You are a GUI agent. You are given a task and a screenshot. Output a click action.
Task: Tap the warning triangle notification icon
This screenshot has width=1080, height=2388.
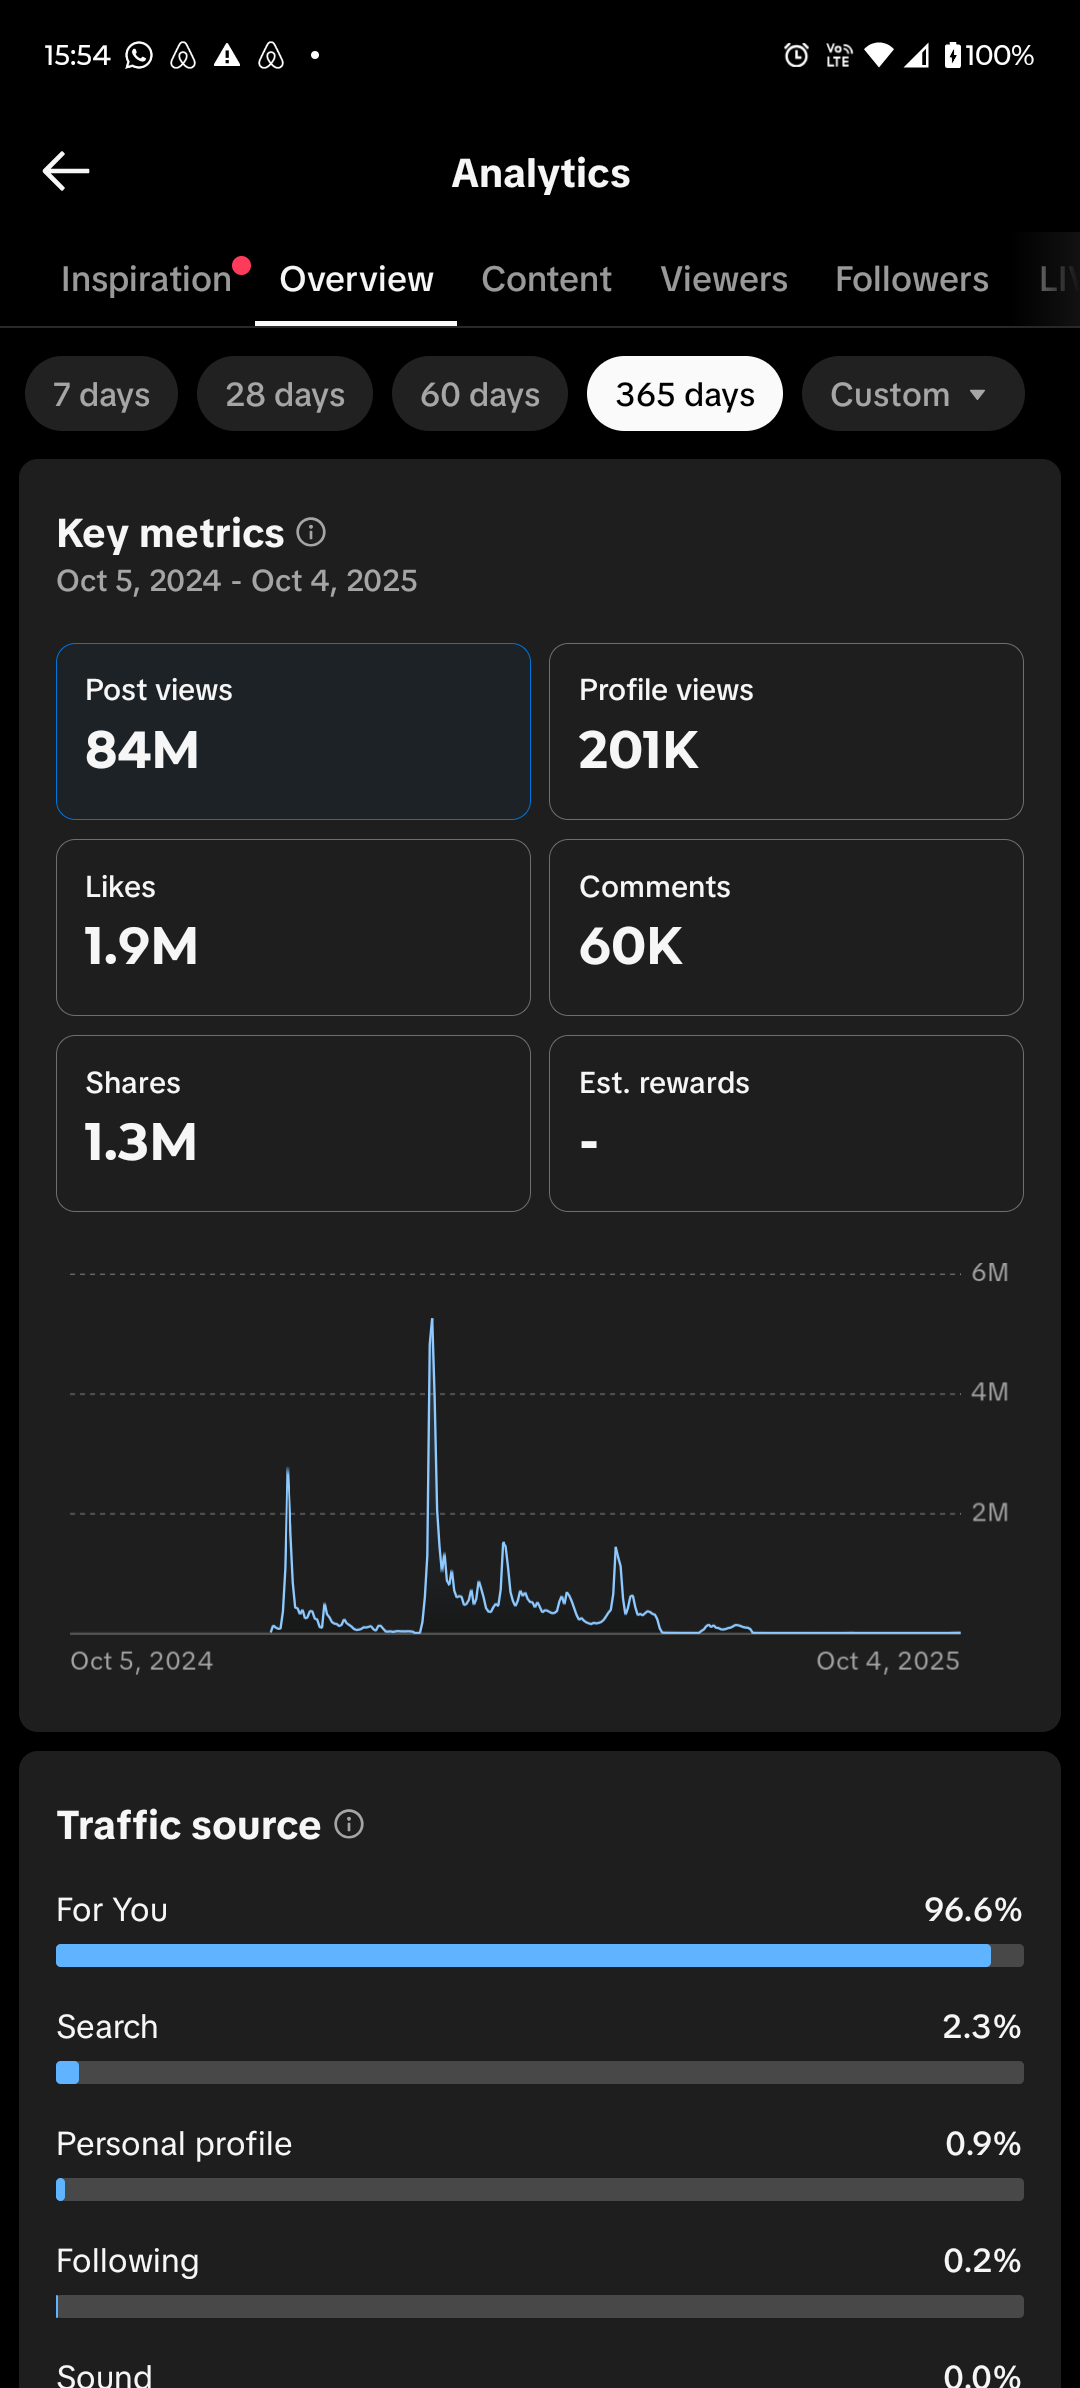tap(227, 55)
